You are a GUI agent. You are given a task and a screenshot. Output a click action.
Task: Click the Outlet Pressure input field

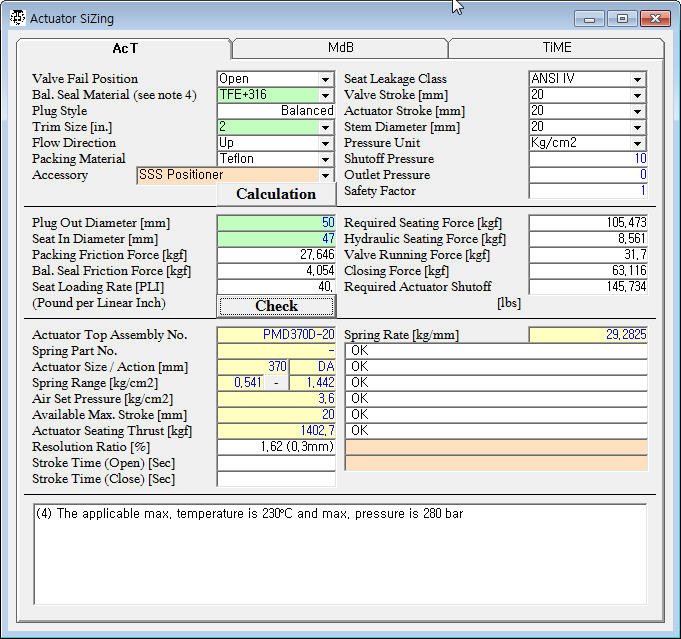click(588, 175)
